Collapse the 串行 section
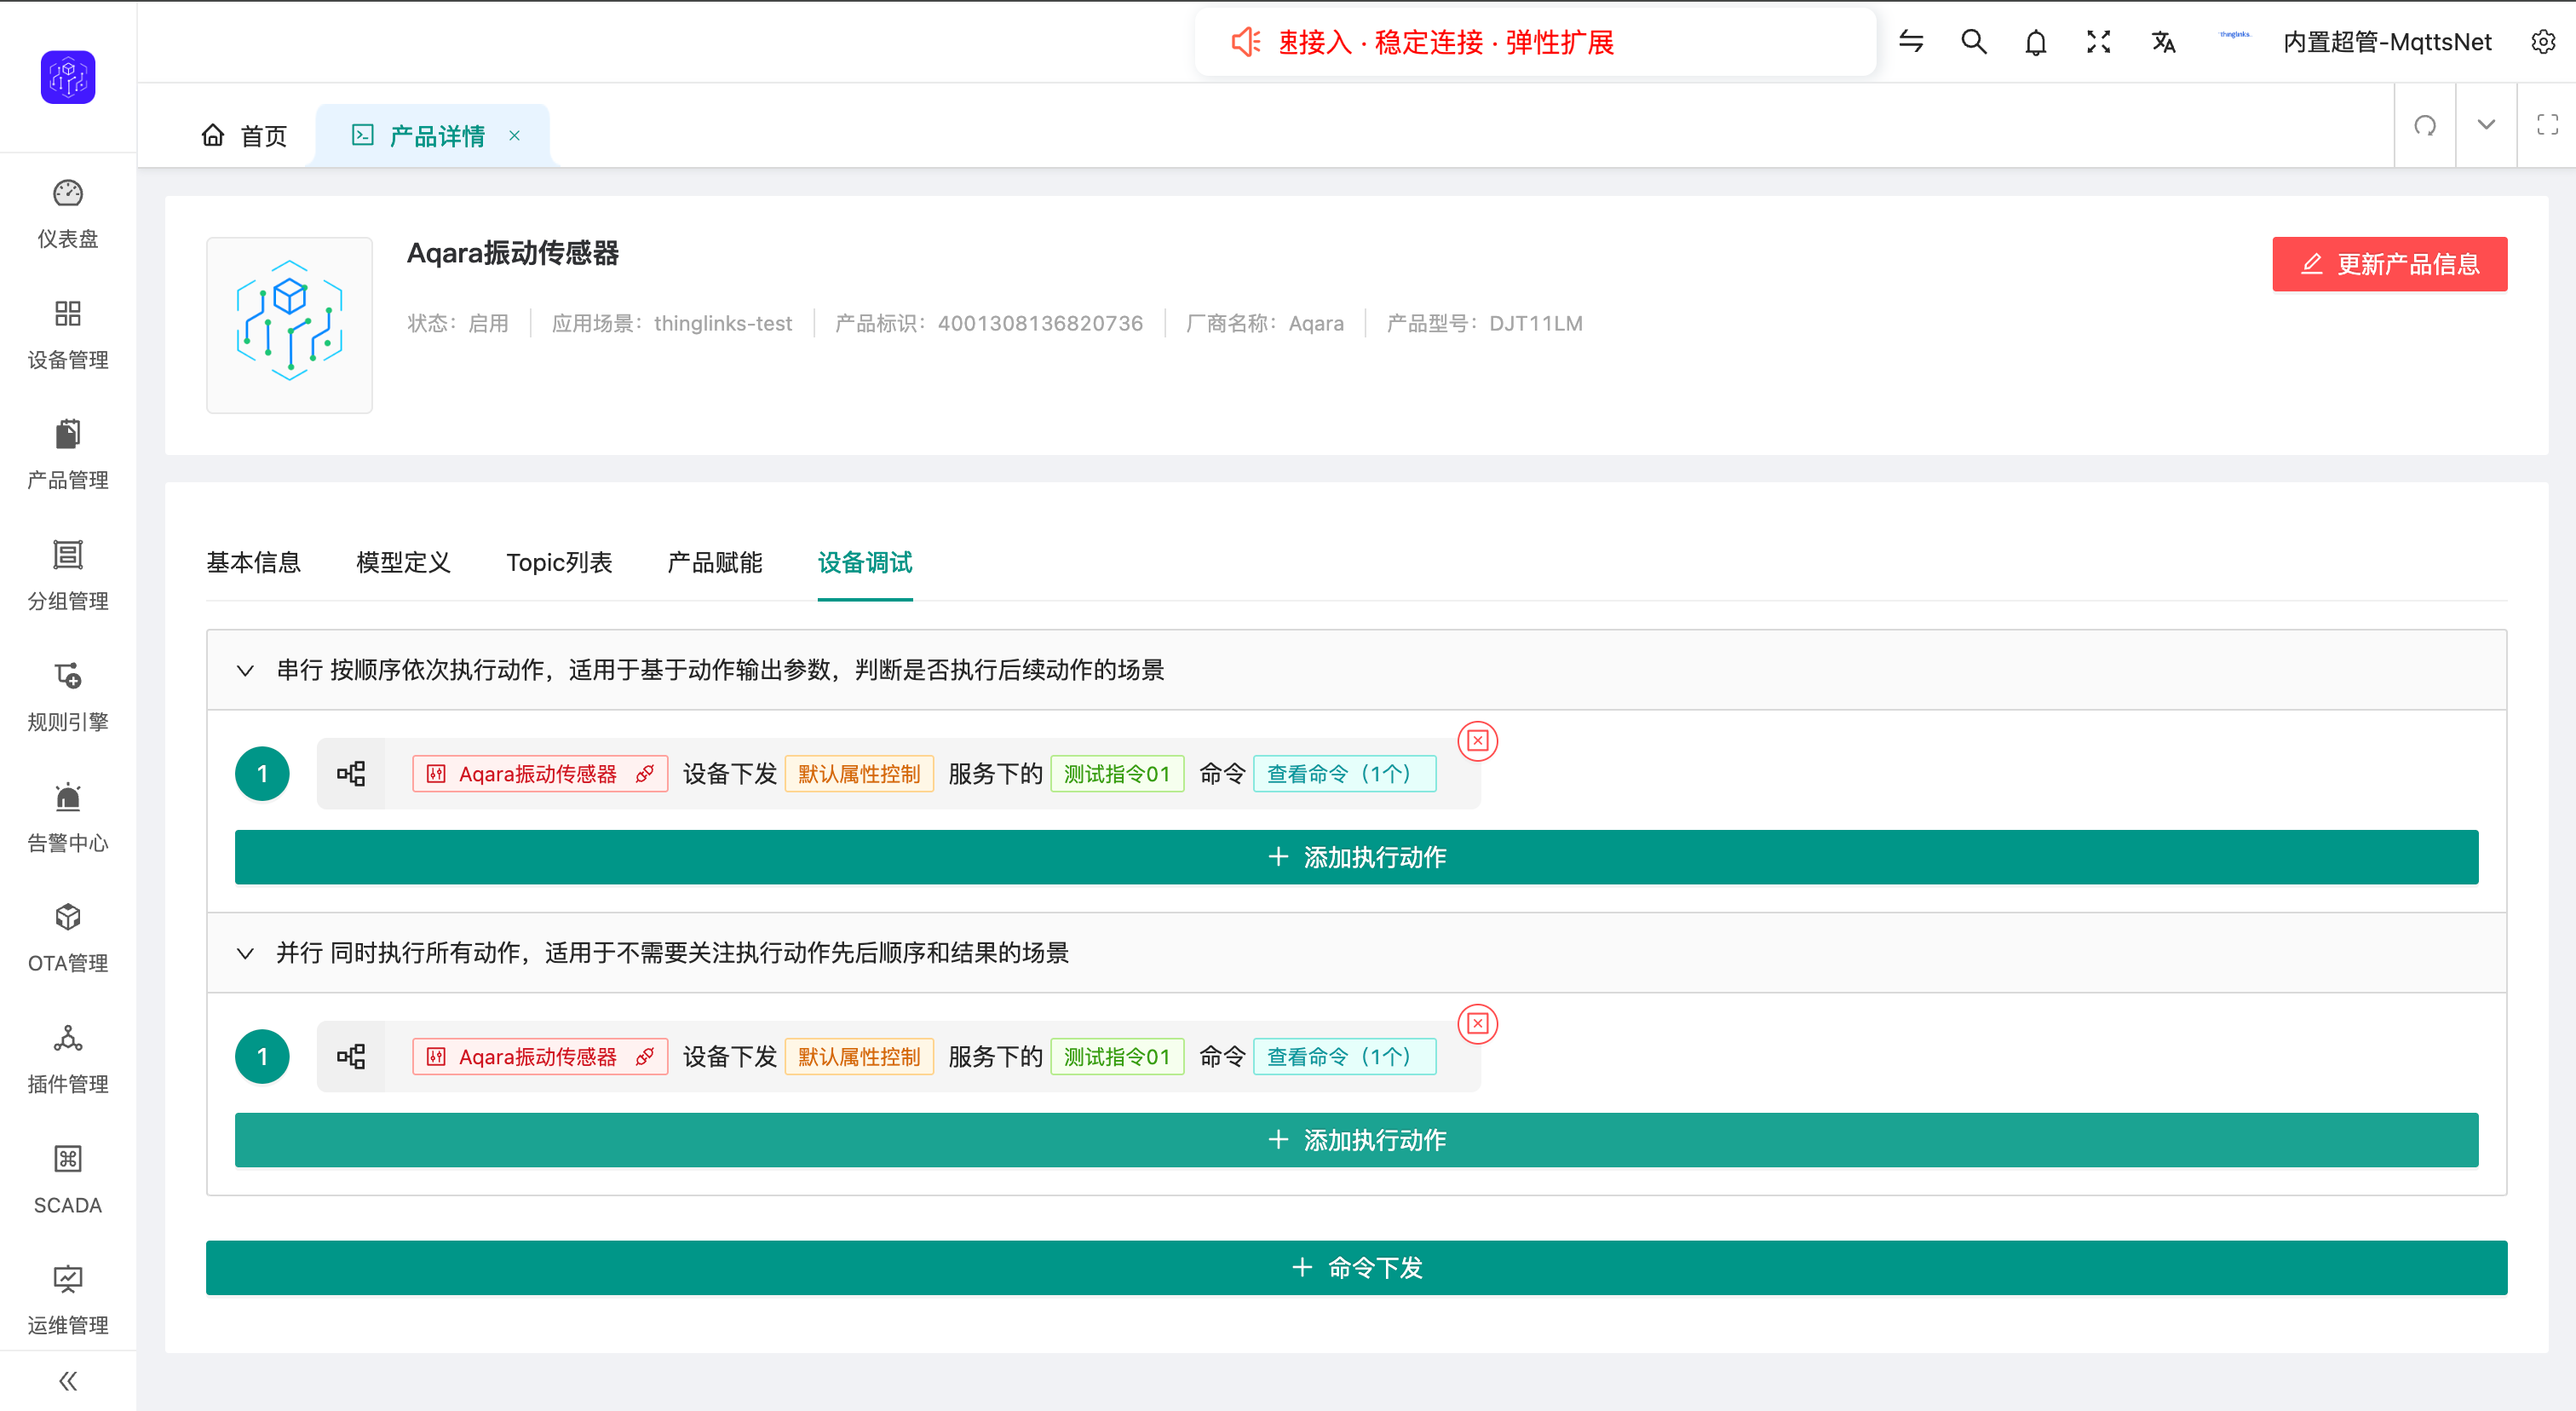2576x1411 pixels. pyautogui.click(x=245, y=670)
